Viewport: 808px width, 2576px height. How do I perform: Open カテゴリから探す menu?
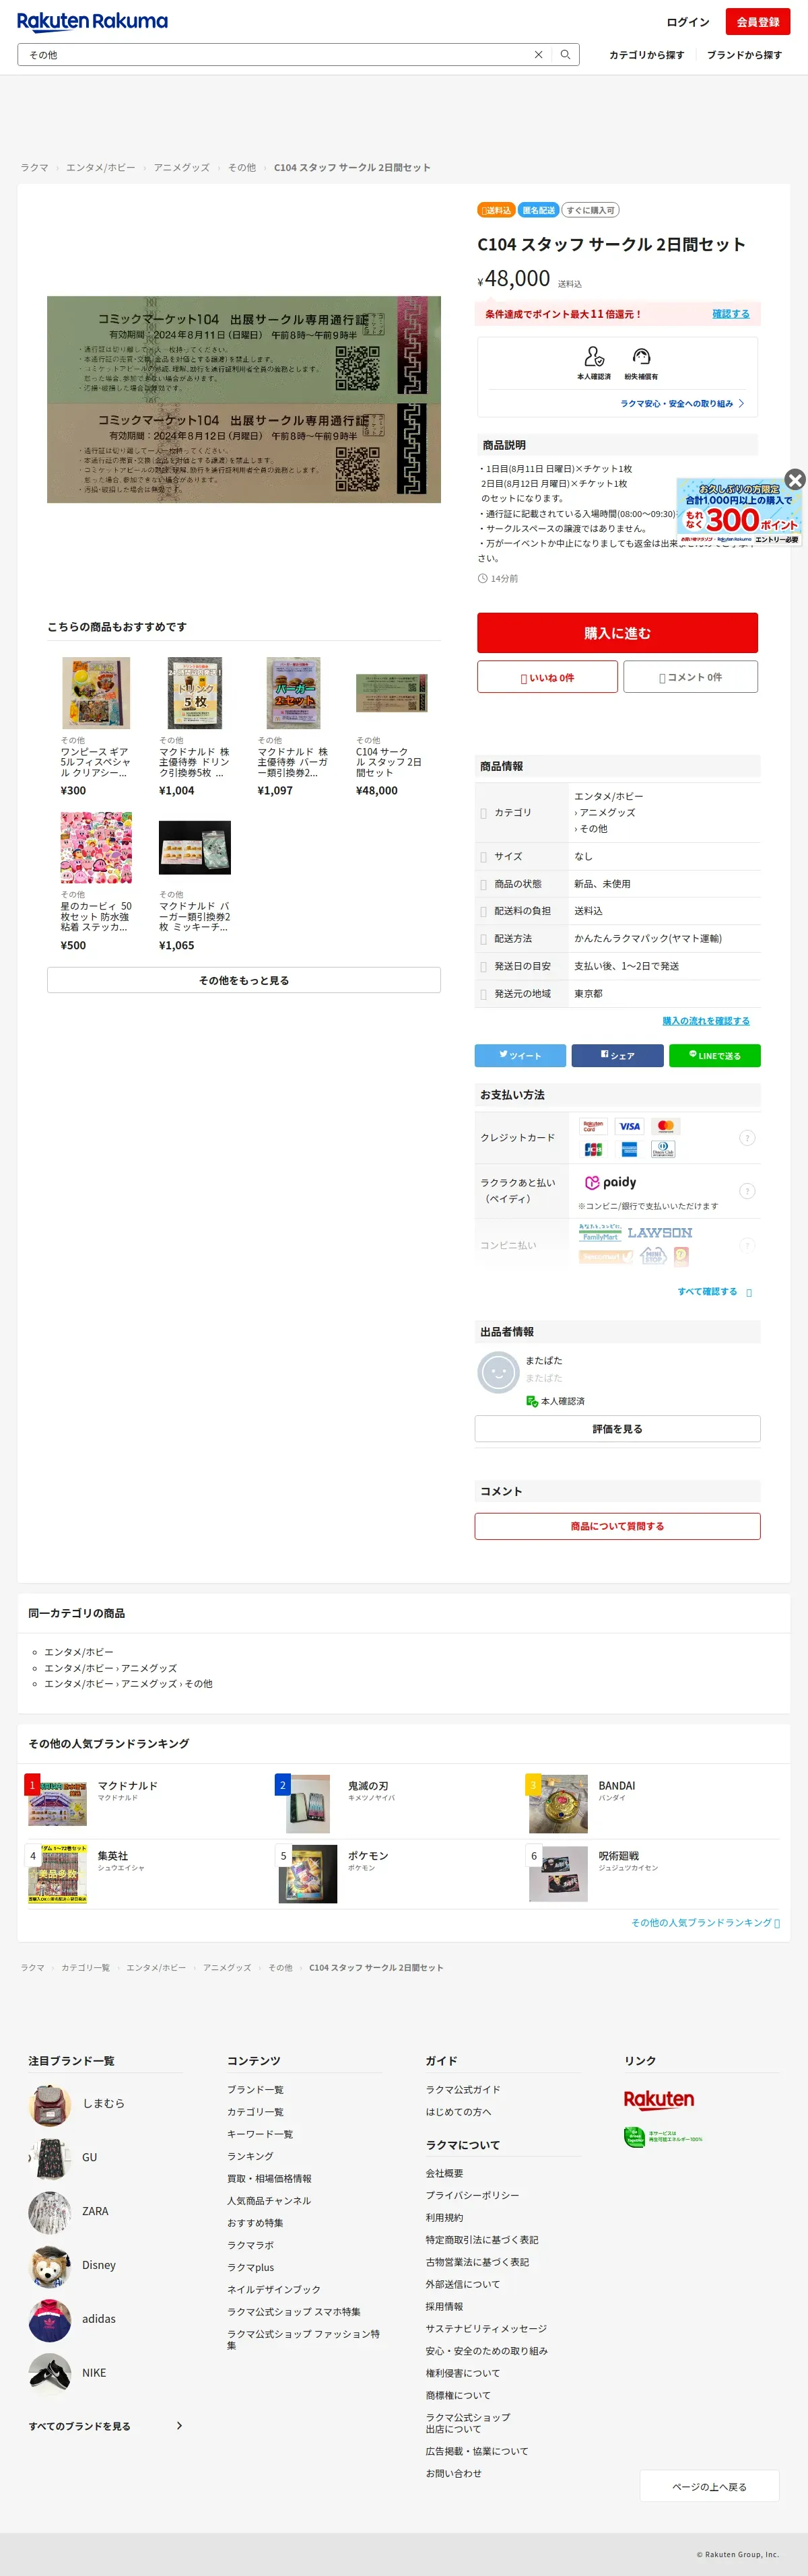click(647, 55)
